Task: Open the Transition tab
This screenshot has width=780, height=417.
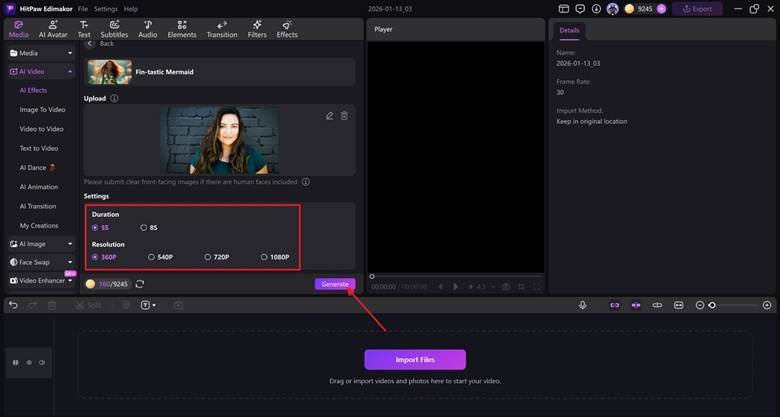Action: point(222,29)
